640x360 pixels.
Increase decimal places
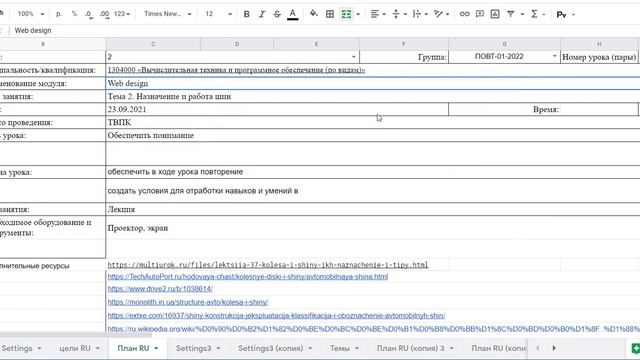pos(104,14)
